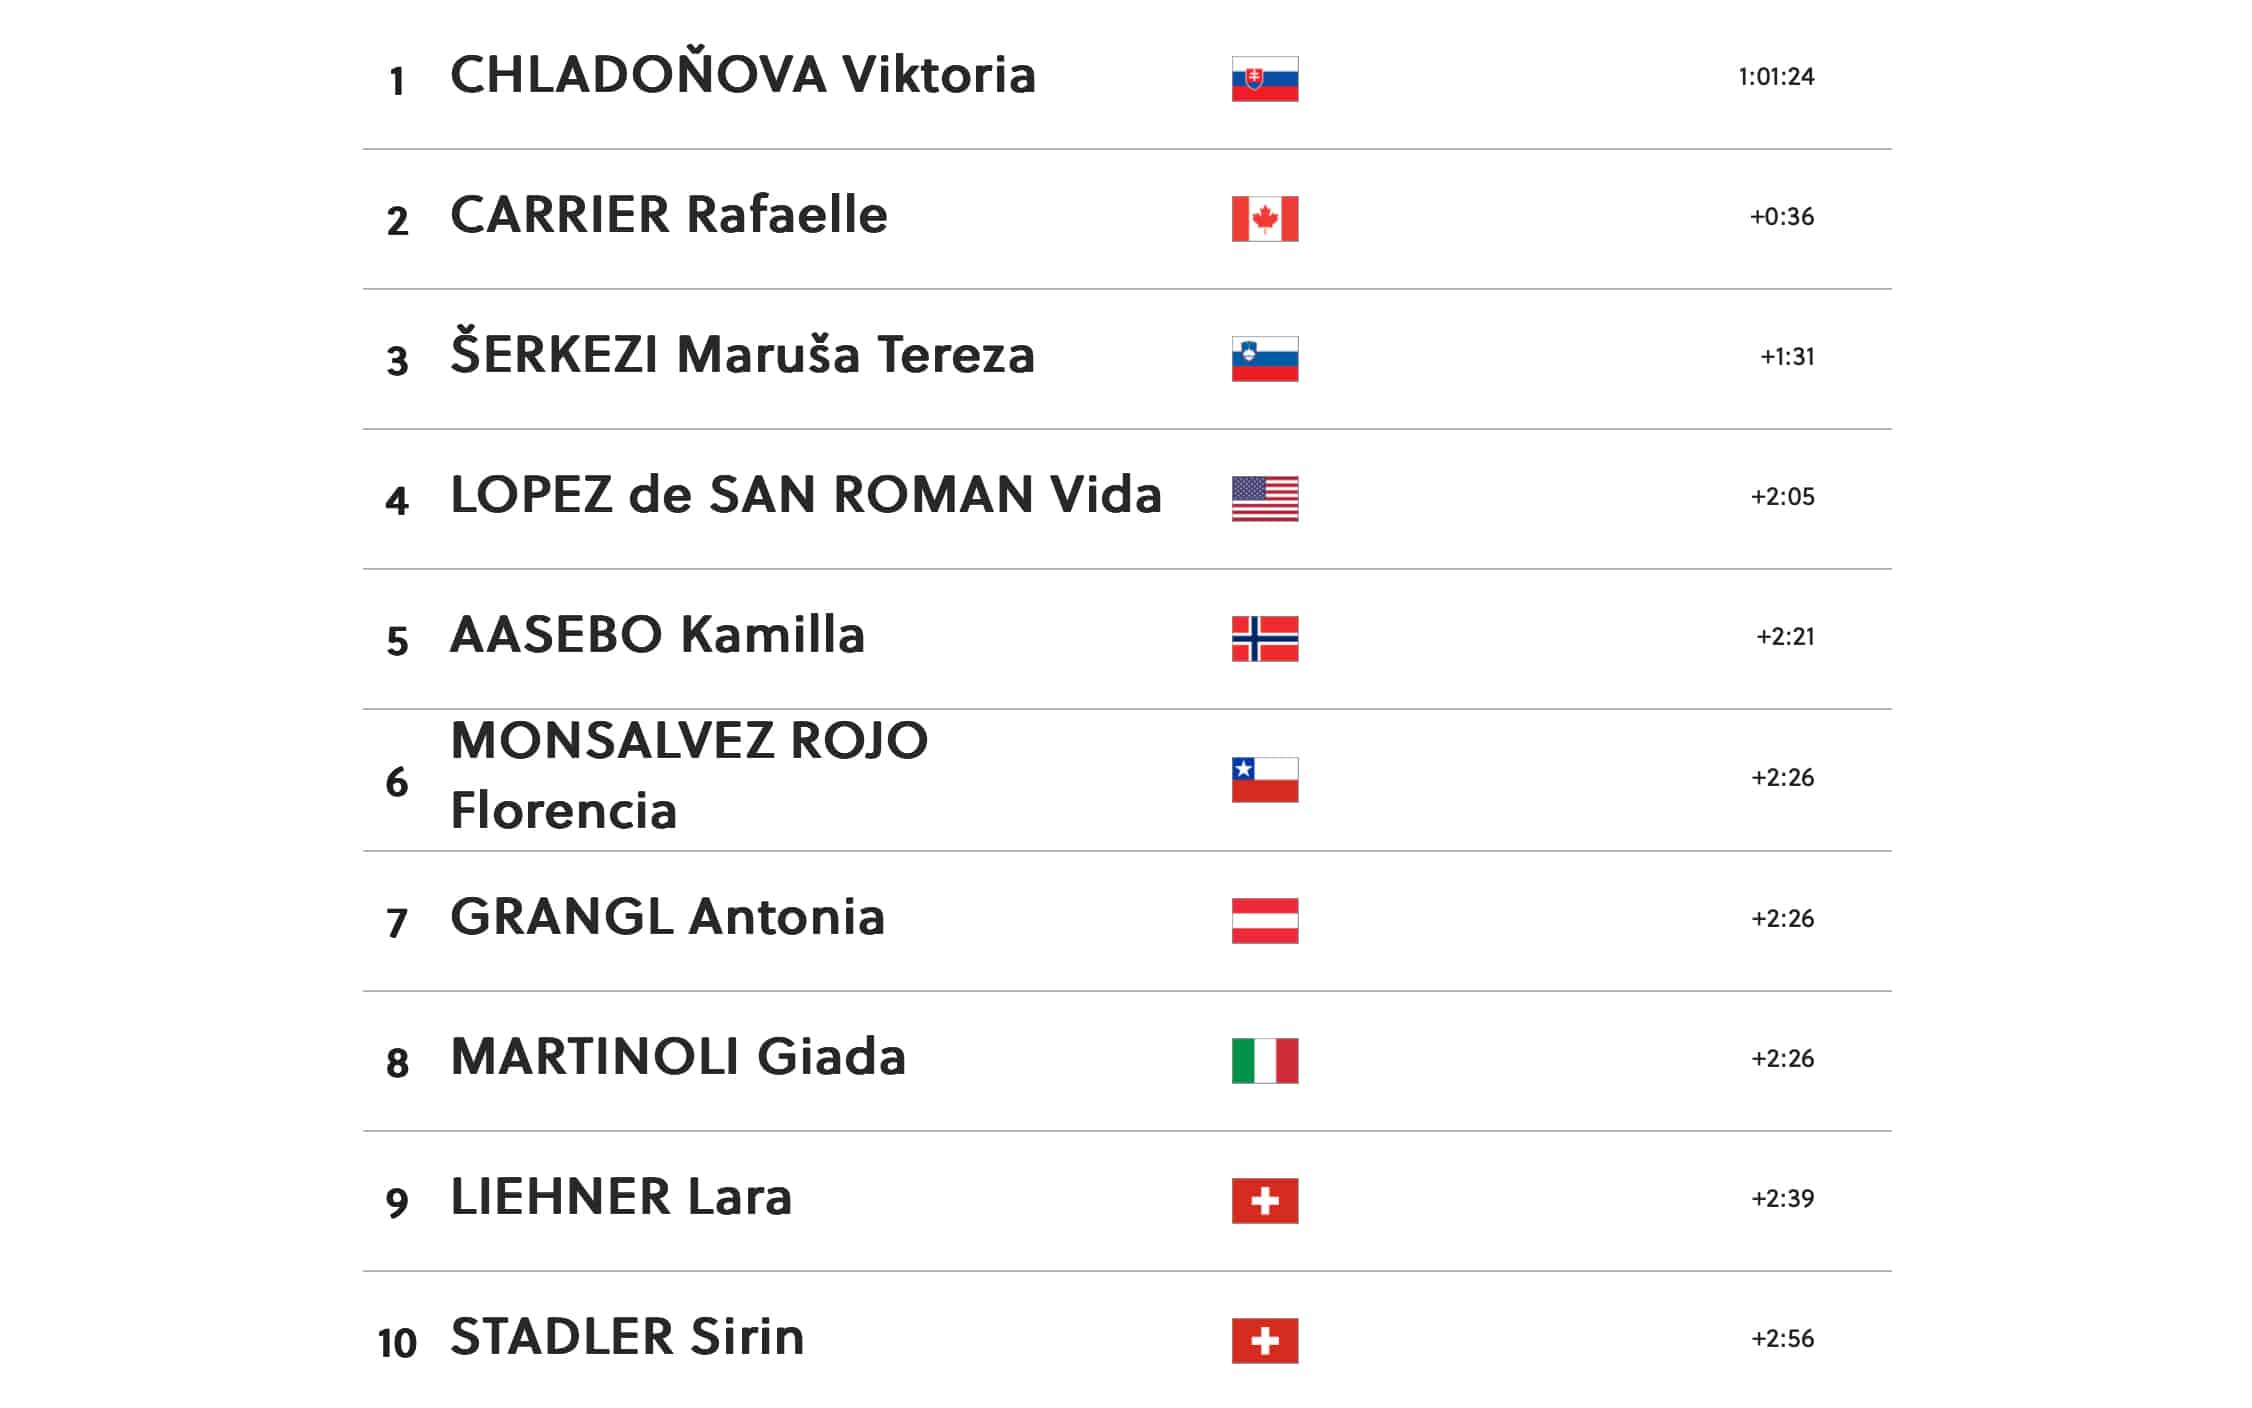
Task: Click the +2:56 time gap
Action: coord(1782,1339)
